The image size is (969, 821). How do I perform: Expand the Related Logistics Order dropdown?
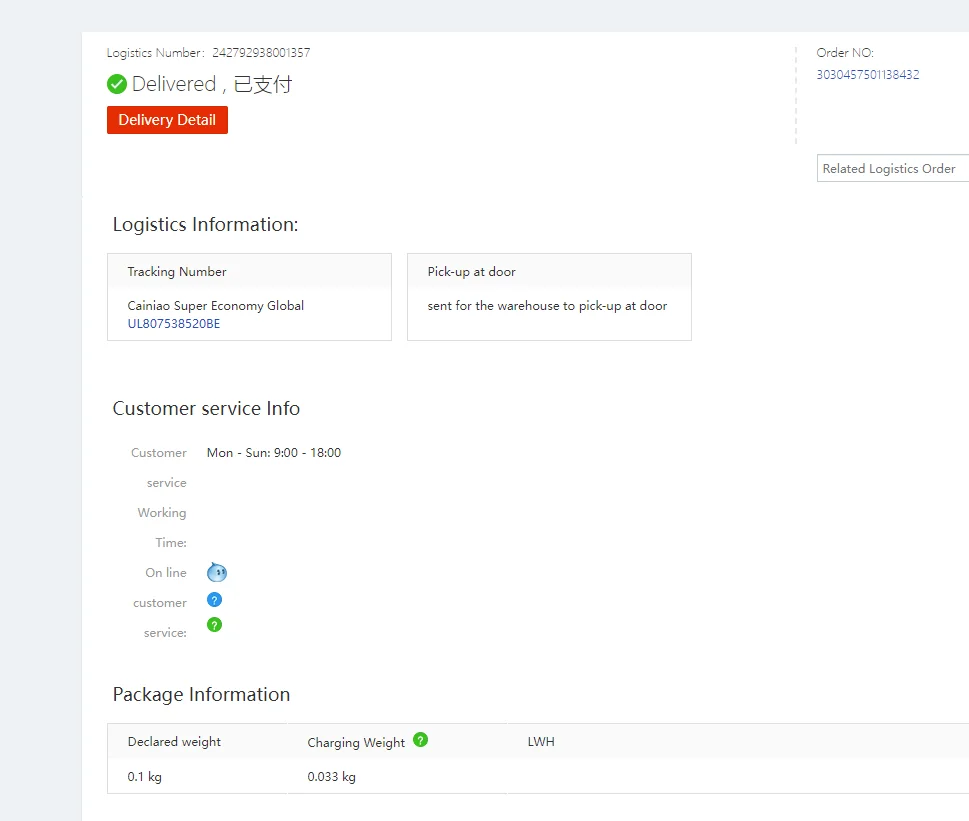pos(892,169)
